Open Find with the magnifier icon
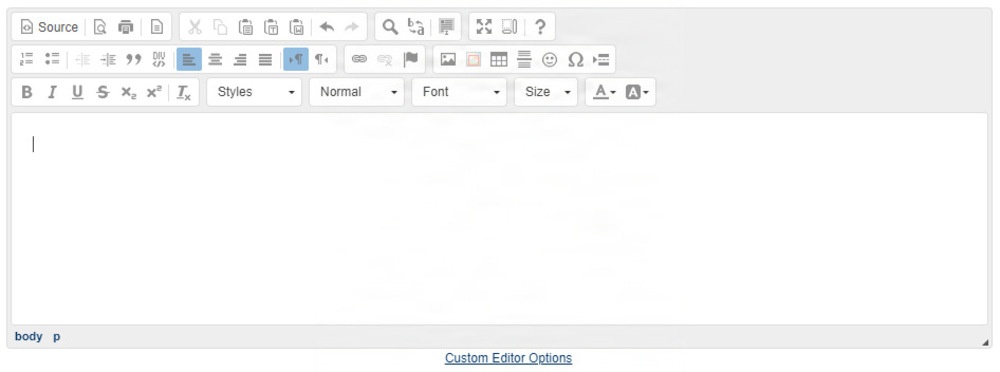 390,27
